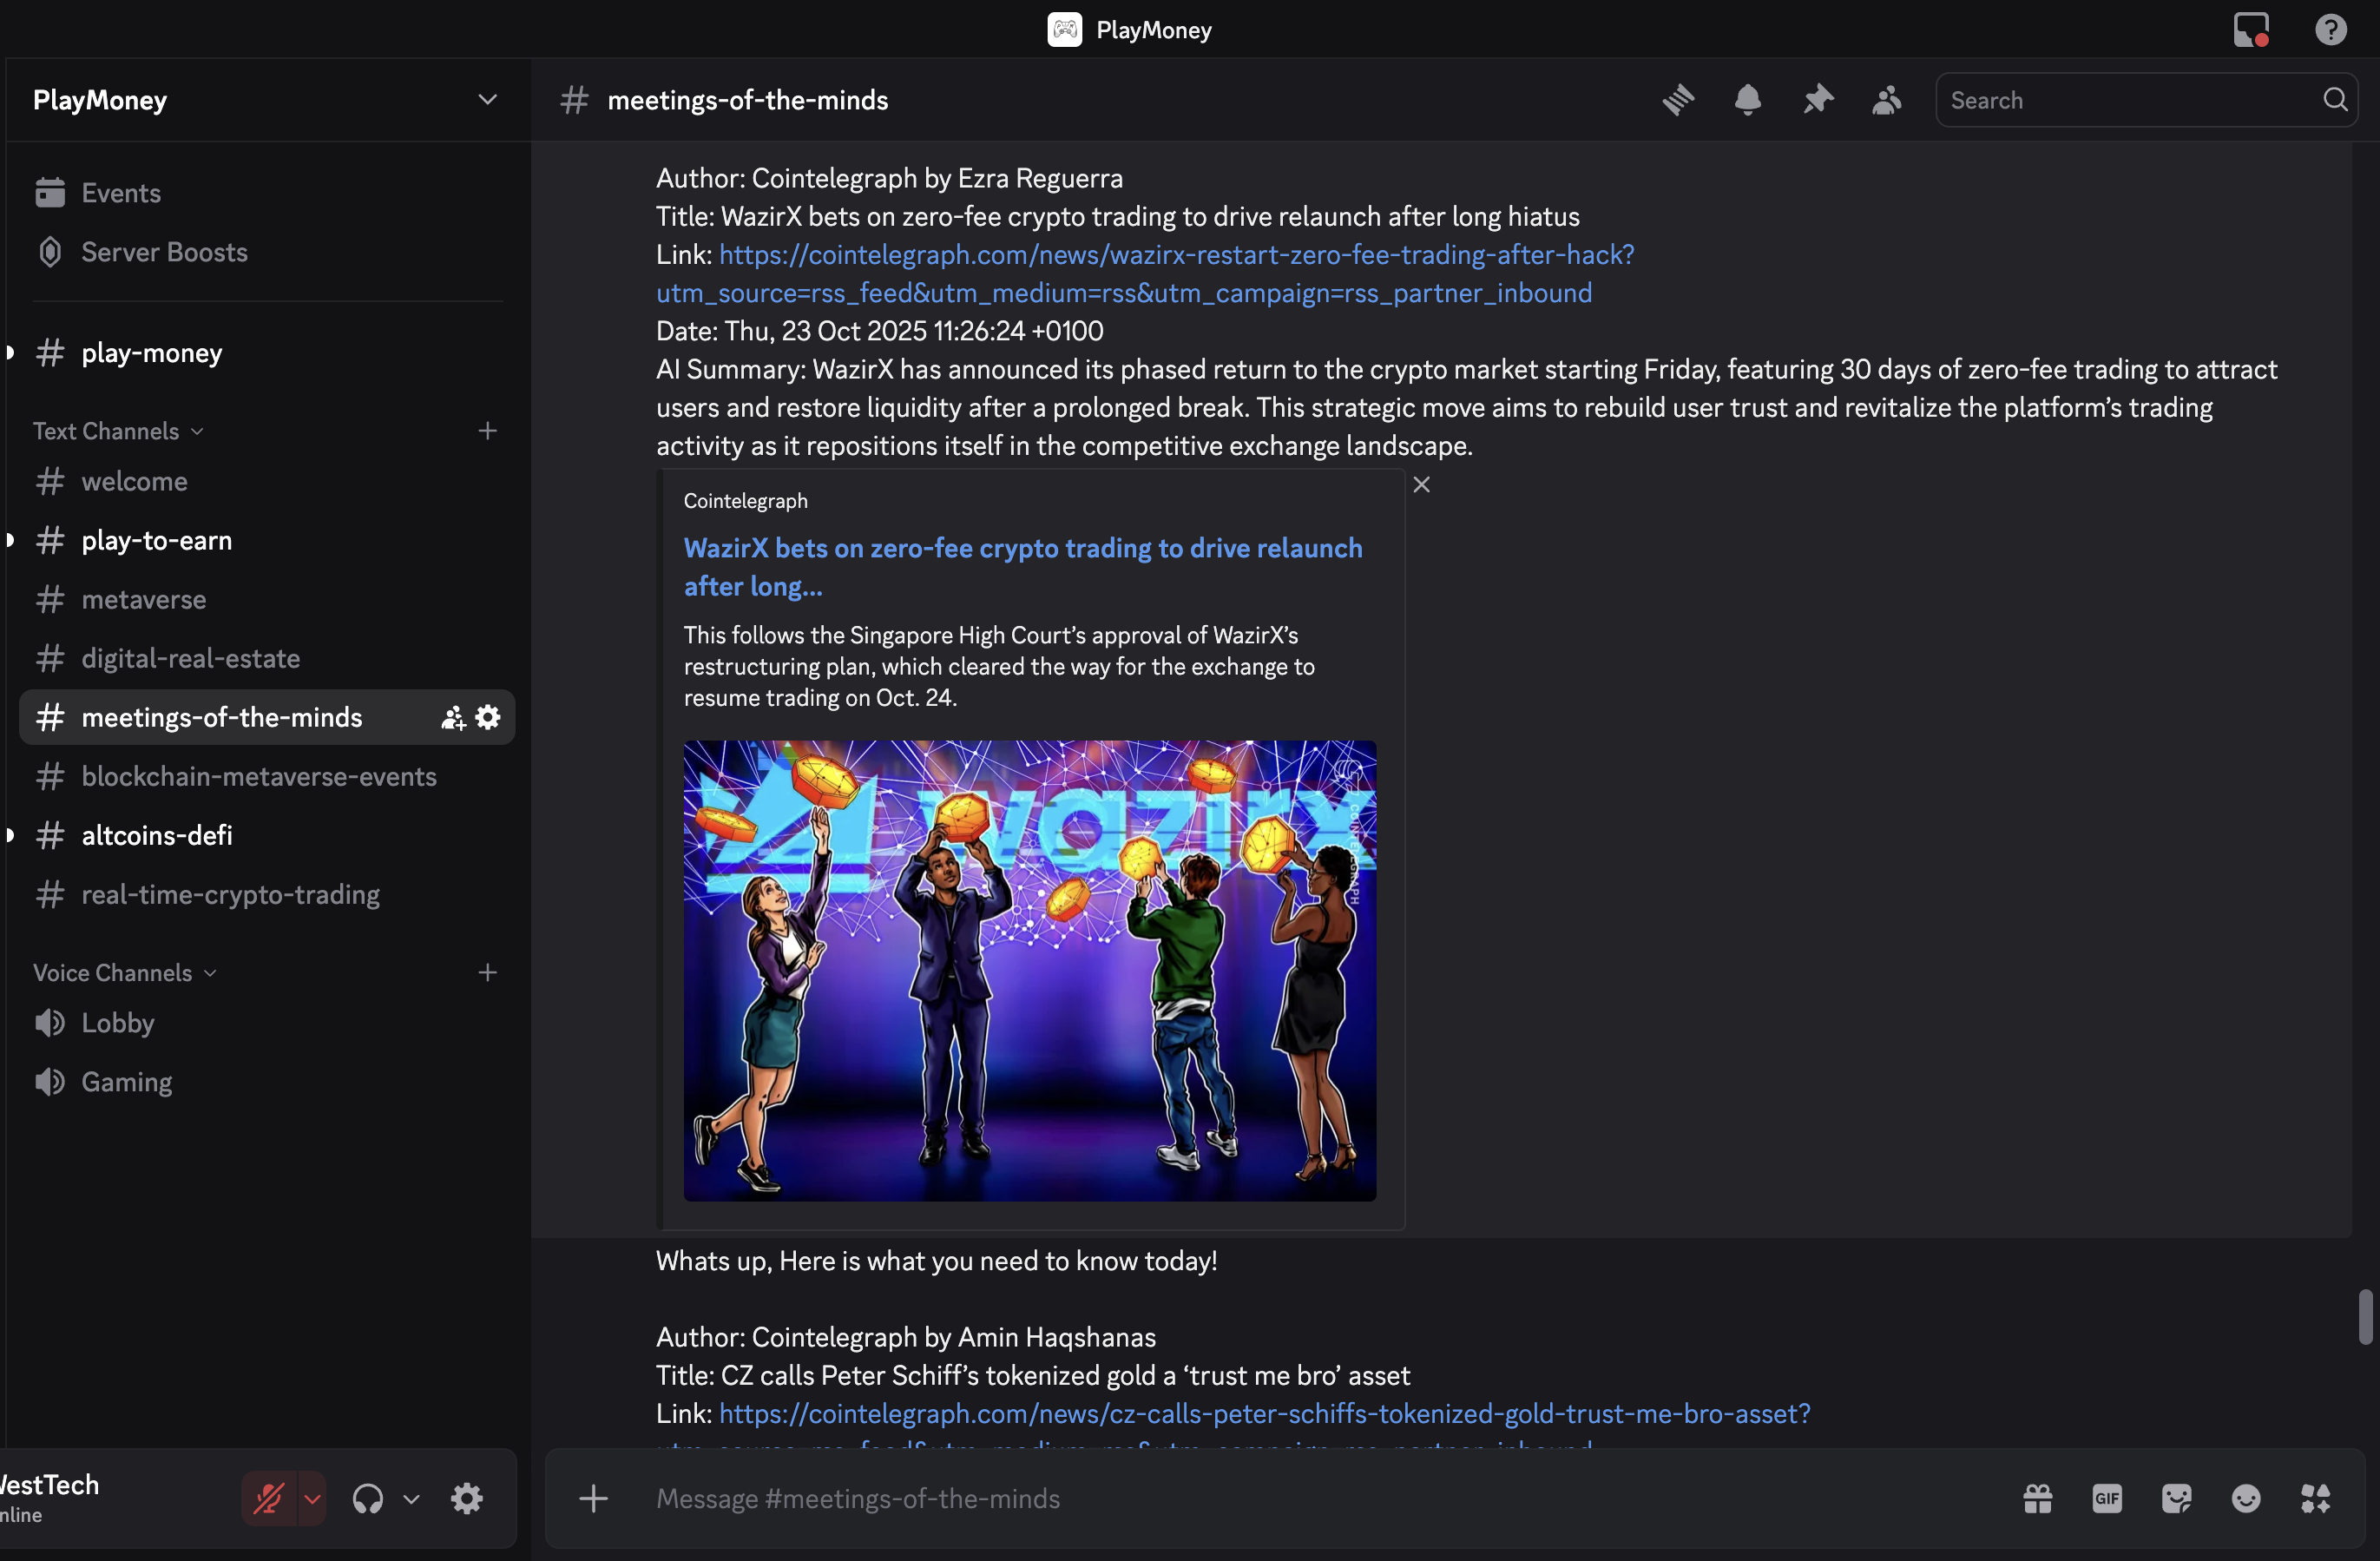
Task: Click the gift Nitro icon
Action: [x=2038, y=1498]
